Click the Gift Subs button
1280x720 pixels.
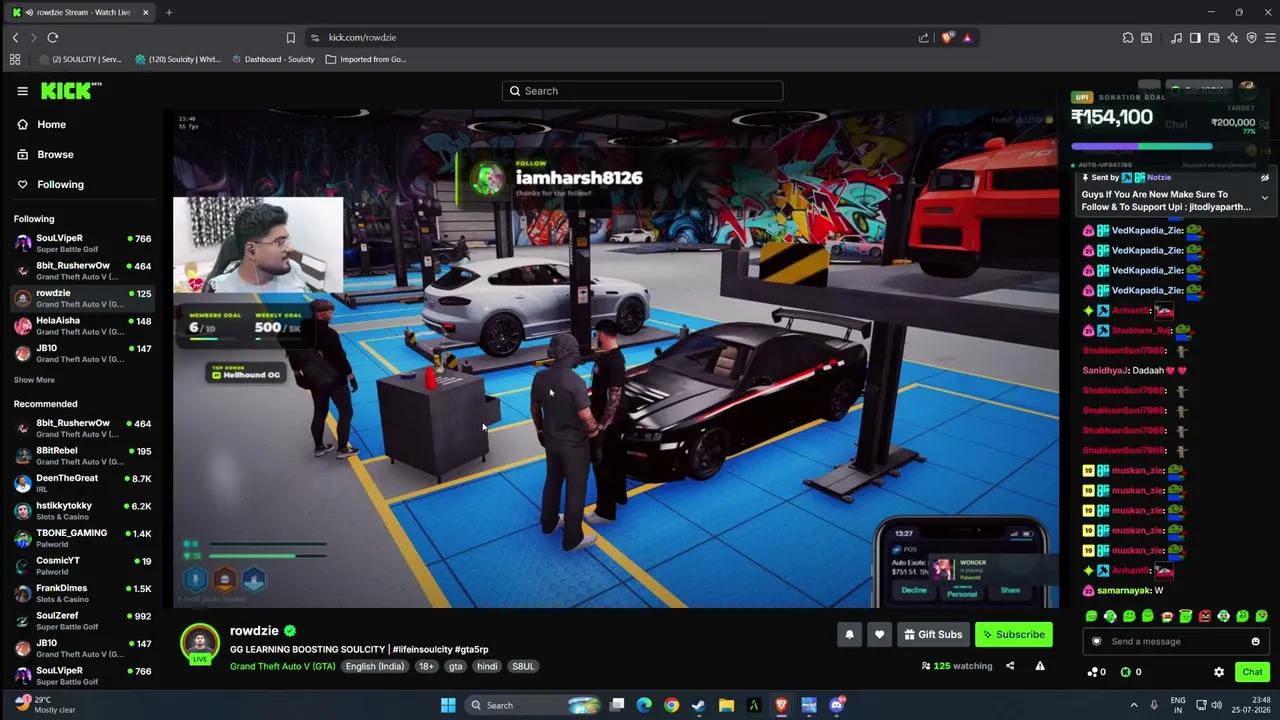[933, 634]
